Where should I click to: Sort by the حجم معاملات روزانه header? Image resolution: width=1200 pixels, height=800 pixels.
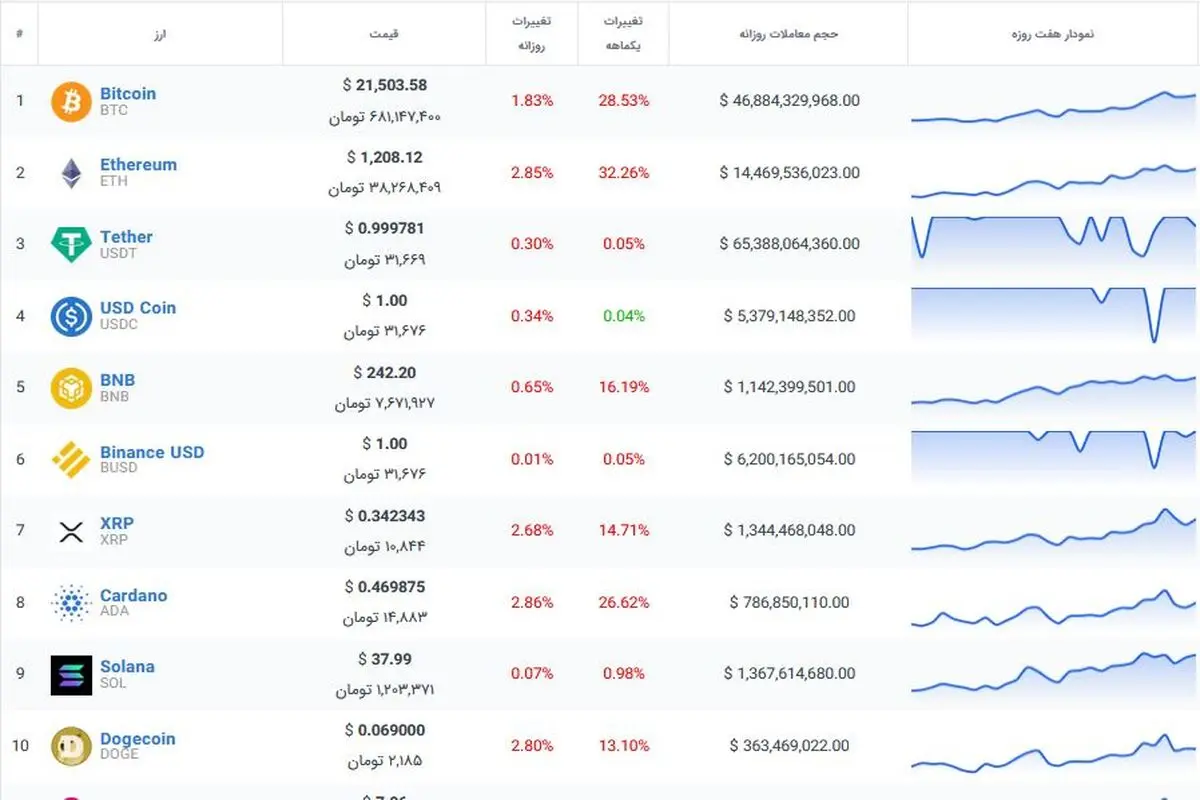[788, 34]
